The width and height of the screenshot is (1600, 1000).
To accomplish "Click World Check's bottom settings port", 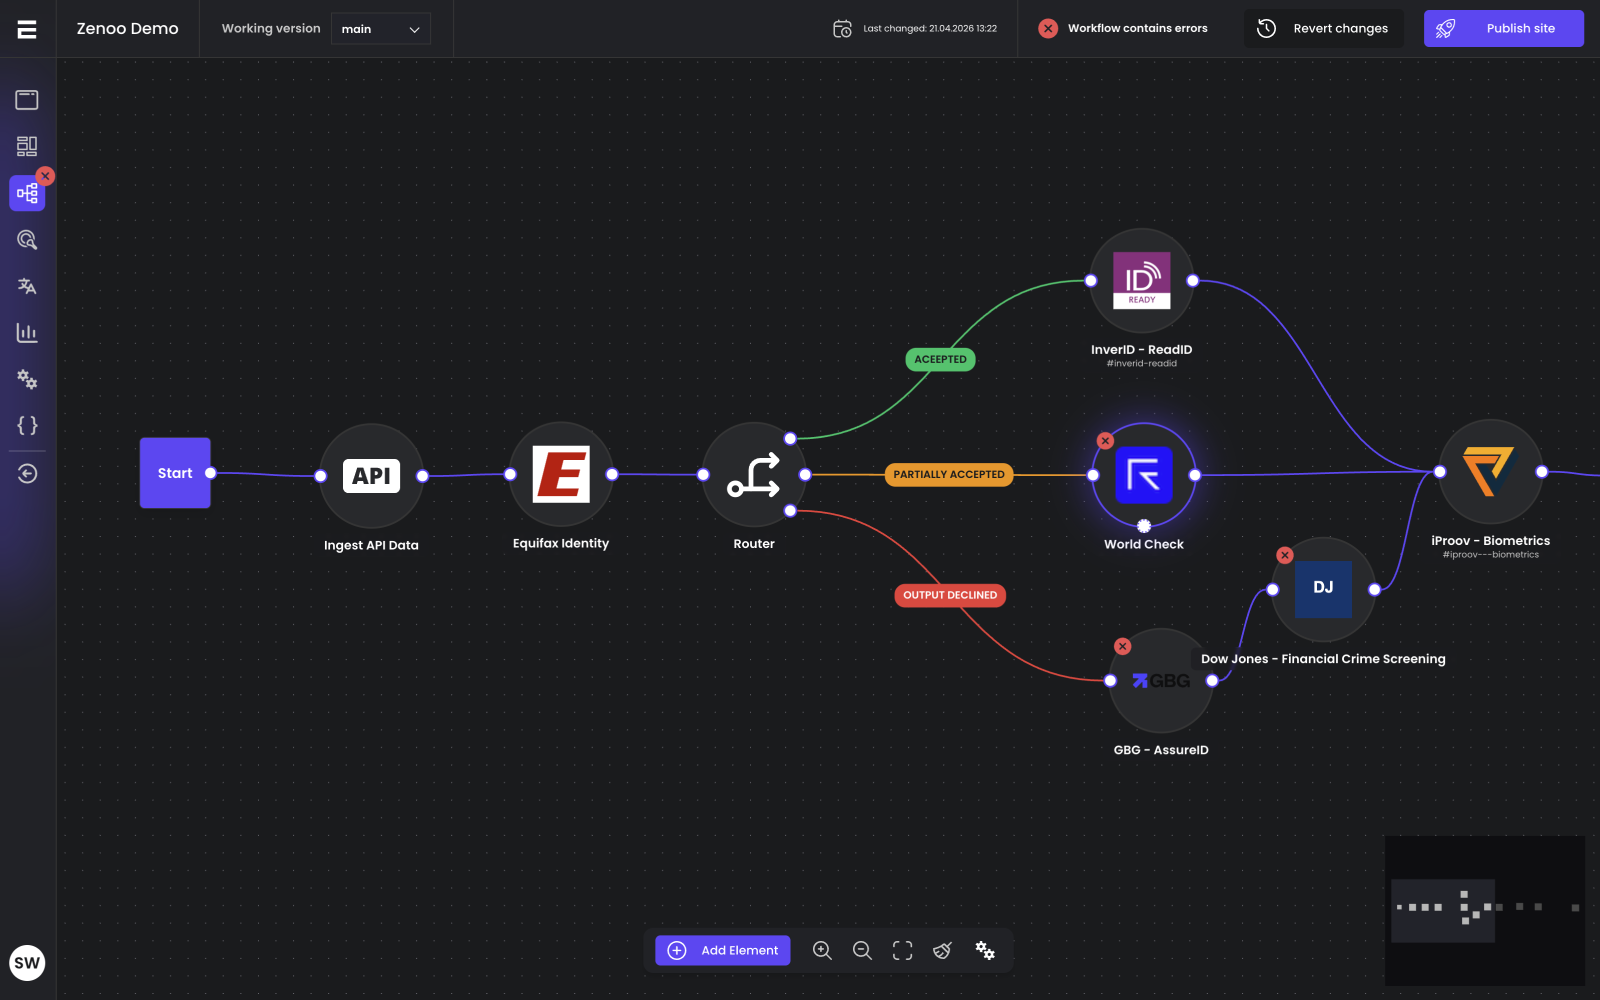I will 1144,526.
